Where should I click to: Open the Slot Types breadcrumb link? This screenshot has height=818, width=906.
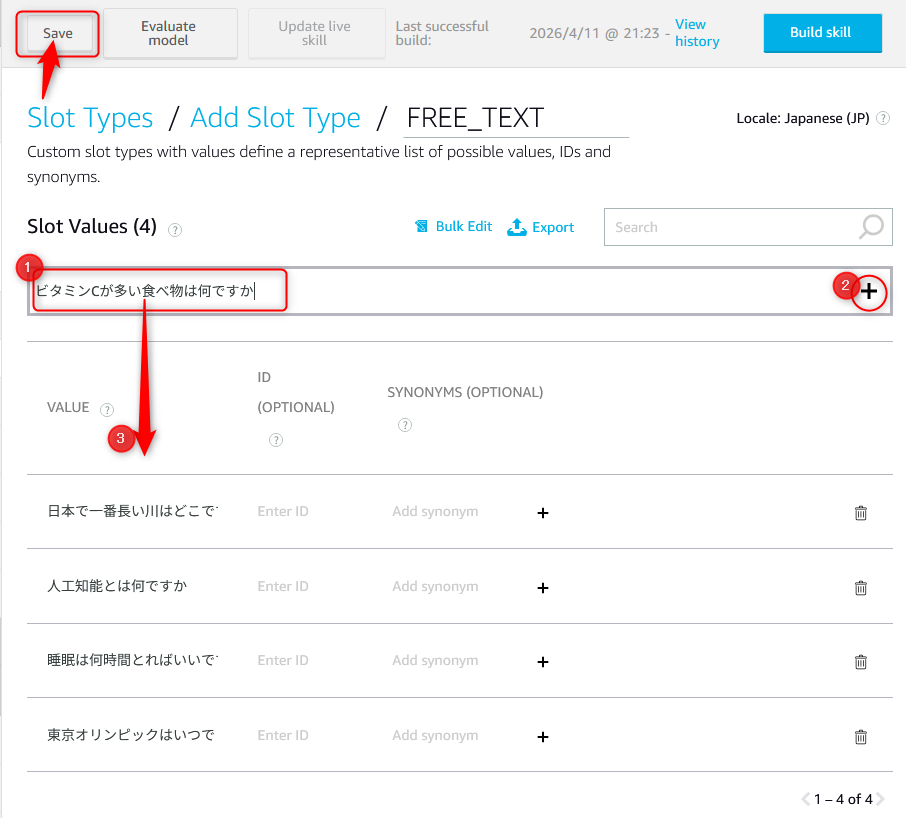pyautogui.click(x=90, y=118)
